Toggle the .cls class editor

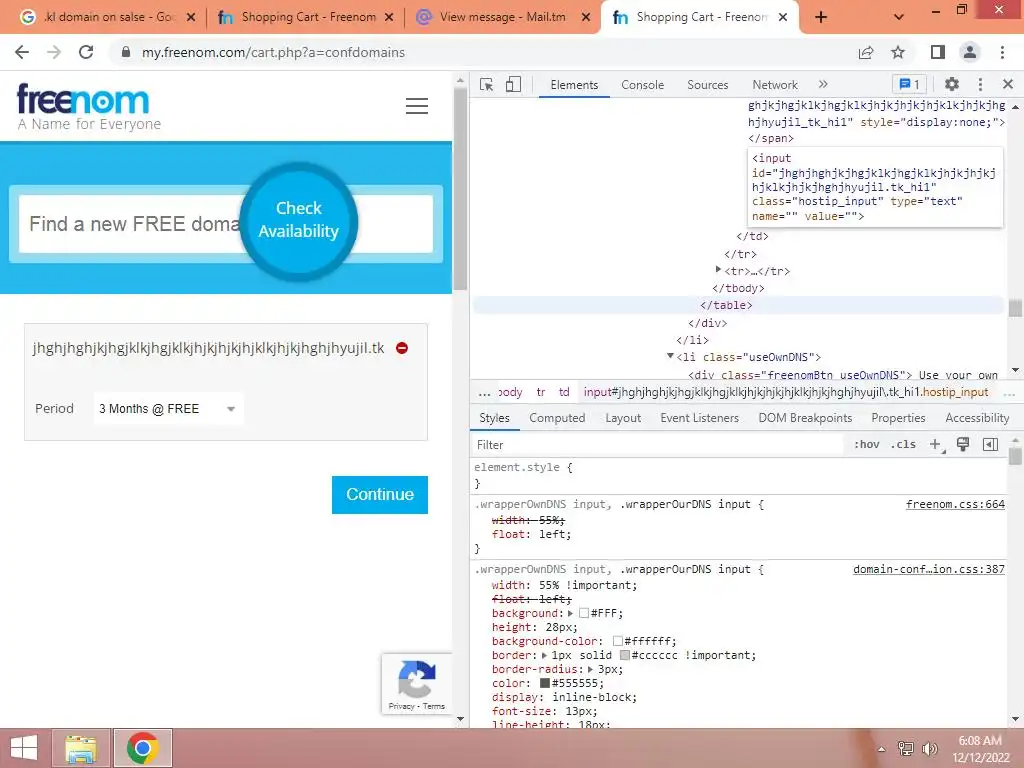[x=903, y=445]
